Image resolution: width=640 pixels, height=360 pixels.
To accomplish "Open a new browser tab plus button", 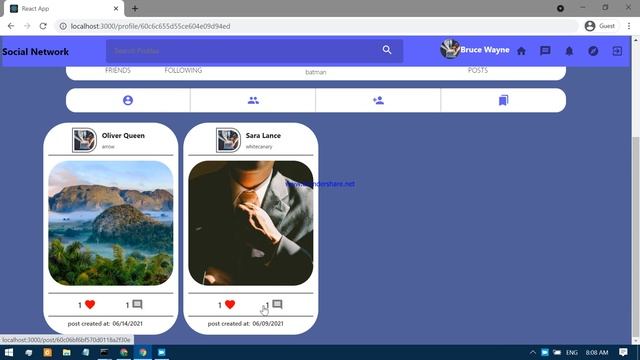I will point(135,8).
